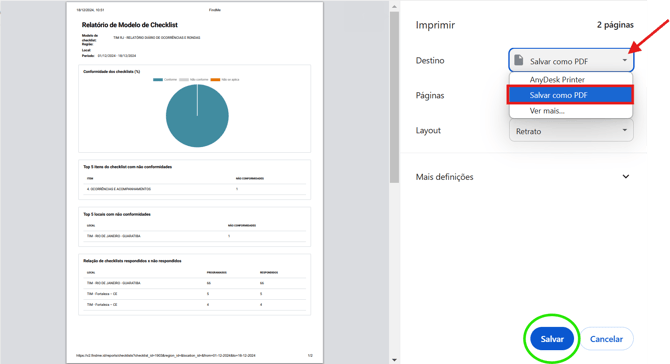Click the orange Não se aplica legend swatch
The width and height of the screenshot is (670, 364).
coord(215,79)
